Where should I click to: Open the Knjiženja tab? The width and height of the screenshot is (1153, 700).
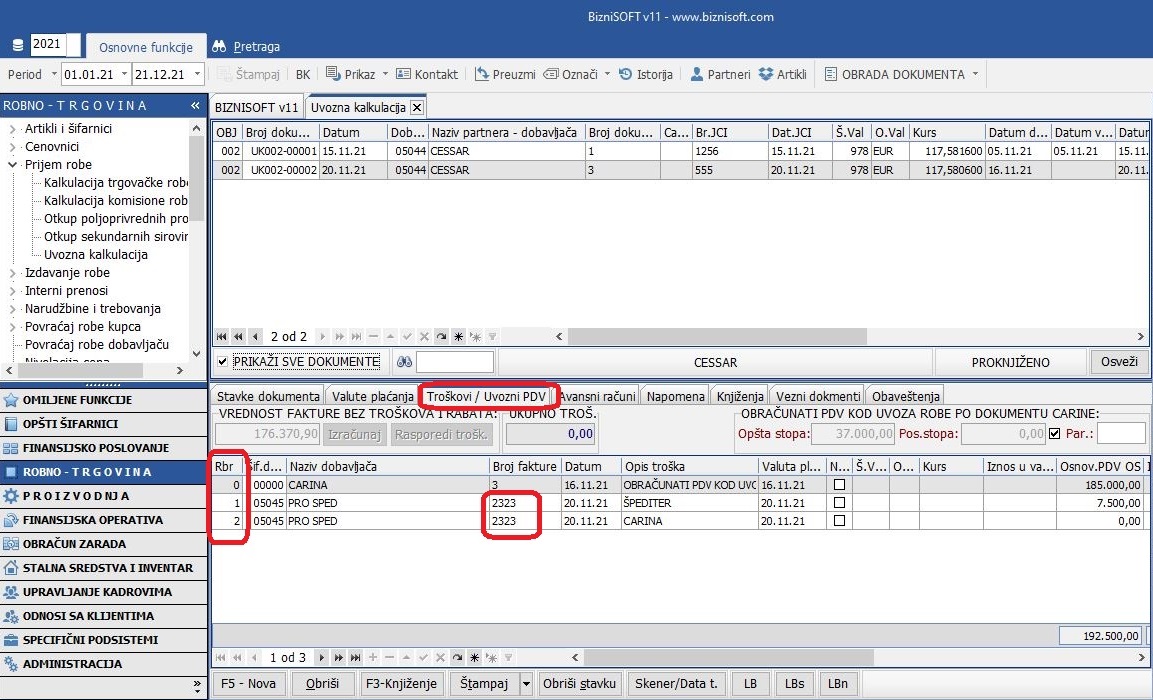[x=740, y=396]
